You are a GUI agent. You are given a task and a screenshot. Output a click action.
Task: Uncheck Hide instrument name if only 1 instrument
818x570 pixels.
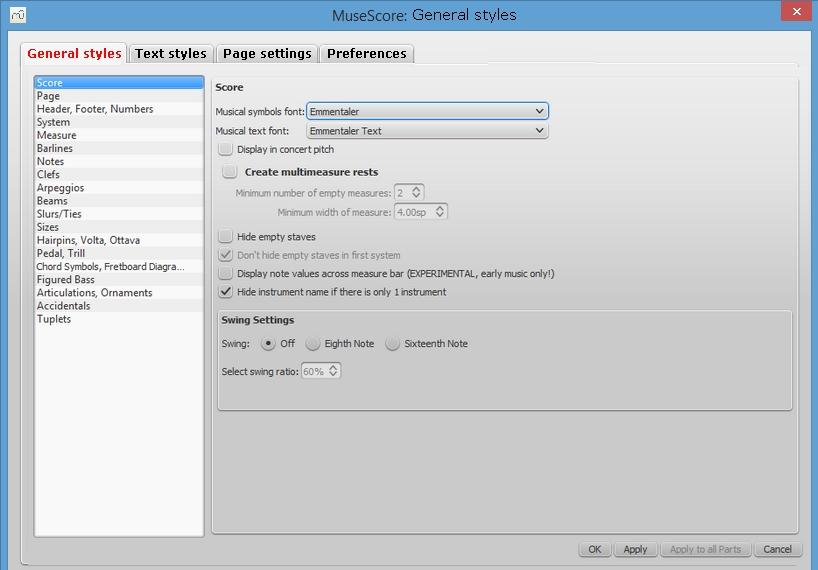(x=225, y=292)
